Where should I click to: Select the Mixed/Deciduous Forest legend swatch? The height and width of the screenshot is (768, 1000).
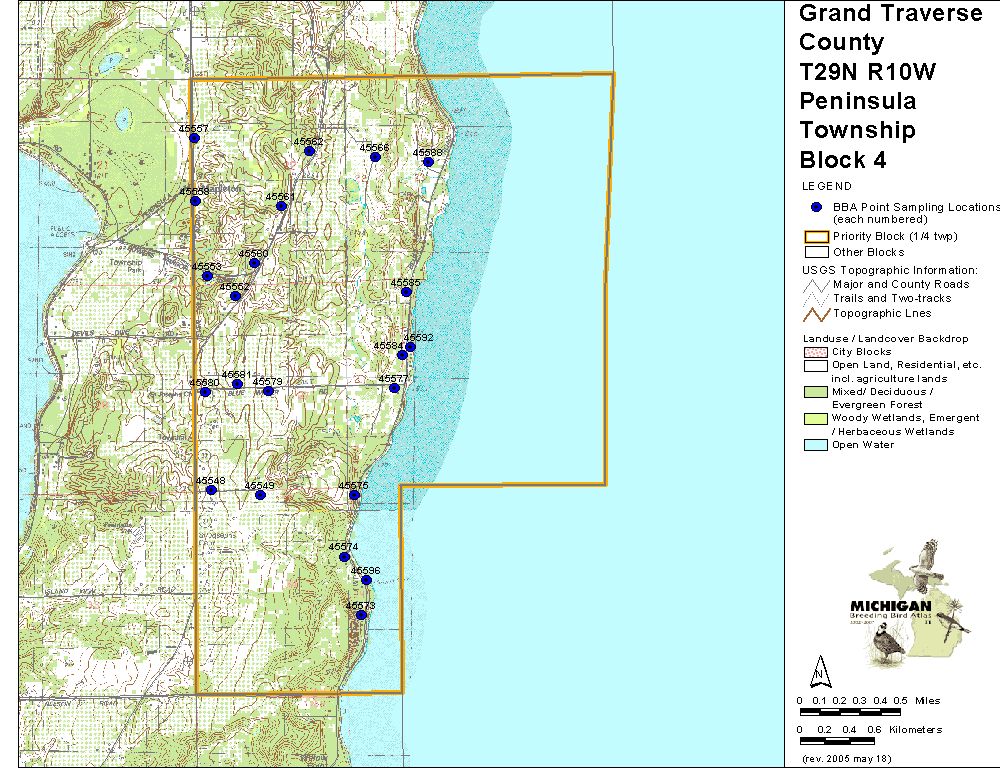click(817, 392)
